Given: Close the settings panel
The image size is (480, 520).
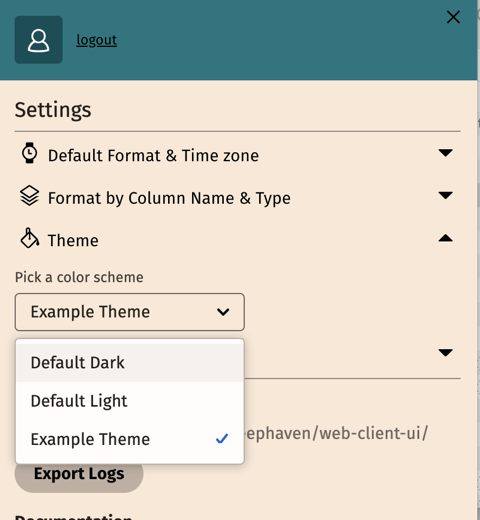Looking at the screenshot, I should click(x=453, y=17).
